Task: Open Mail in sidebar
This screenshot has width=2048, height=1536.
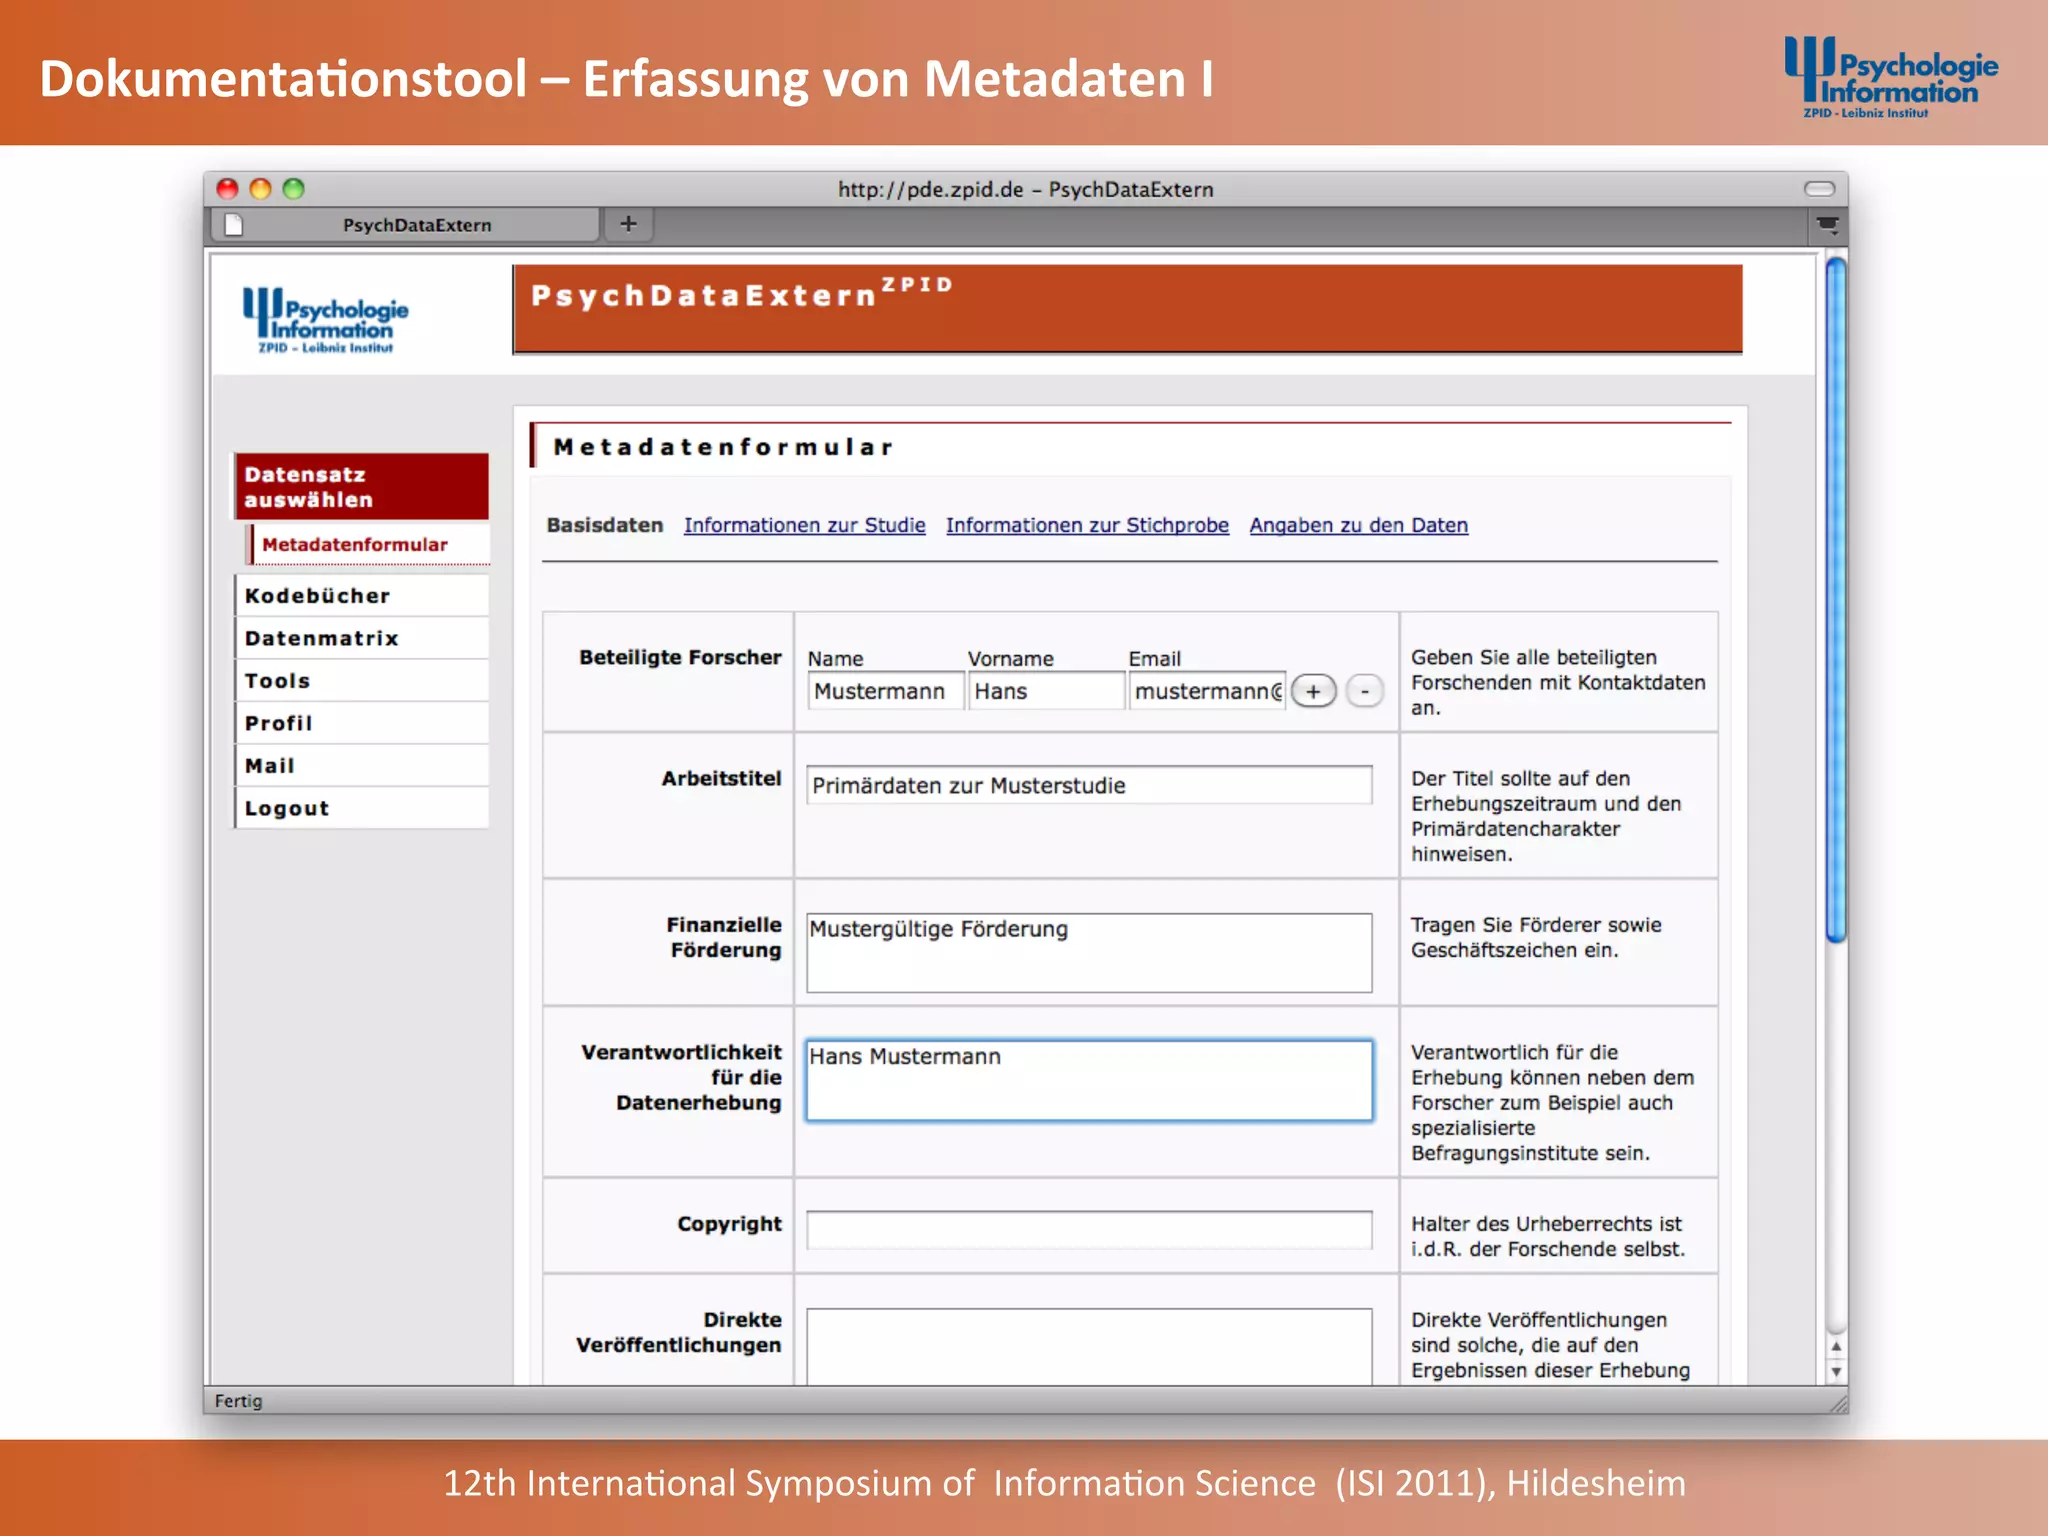Action: (362, 766)
